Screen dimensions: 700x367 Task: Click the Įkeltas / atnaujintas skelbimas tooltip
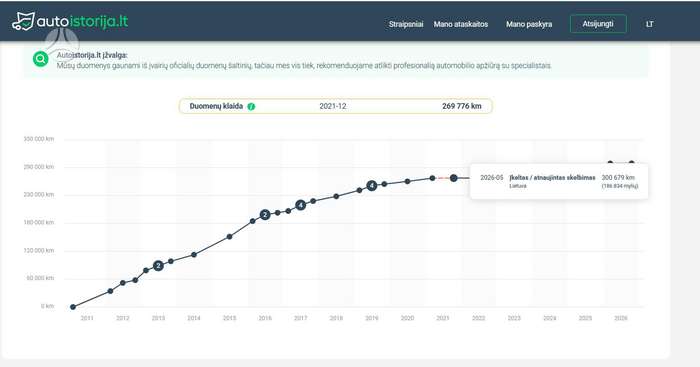point(559,181)
